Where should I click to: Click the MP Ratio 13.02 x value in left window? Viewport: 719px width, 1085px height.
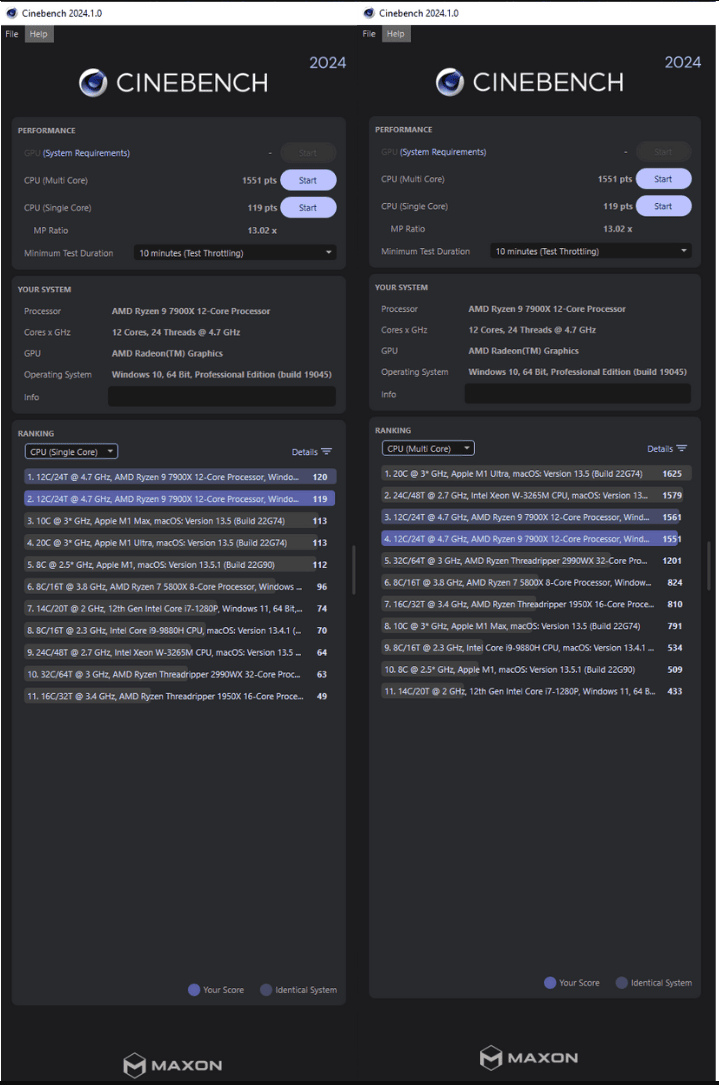(x=262, y=230)
